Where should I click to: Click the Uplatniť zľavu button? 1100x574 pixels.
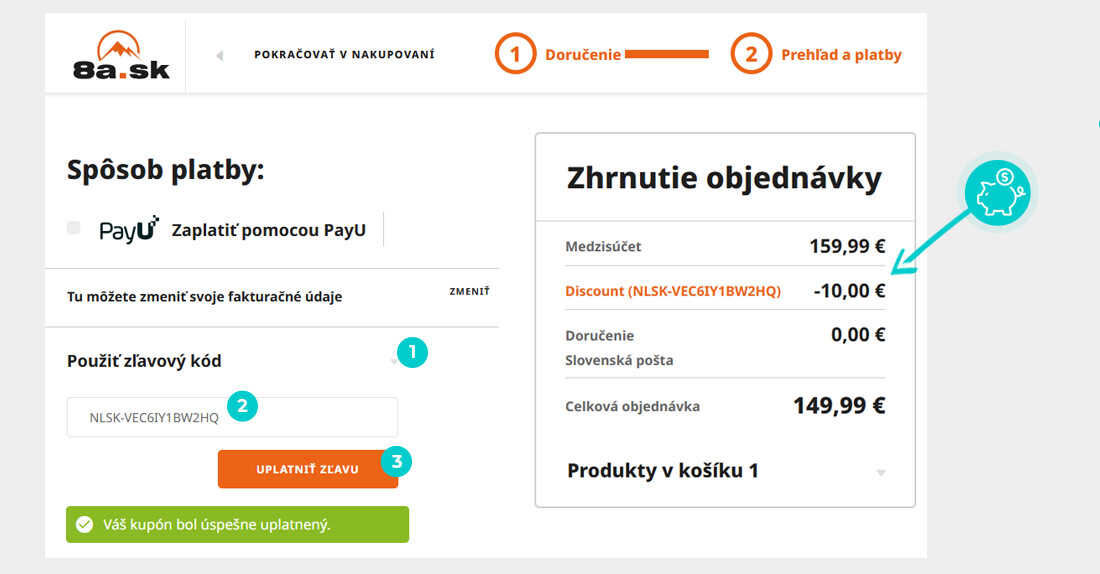(x=307, y=469)
